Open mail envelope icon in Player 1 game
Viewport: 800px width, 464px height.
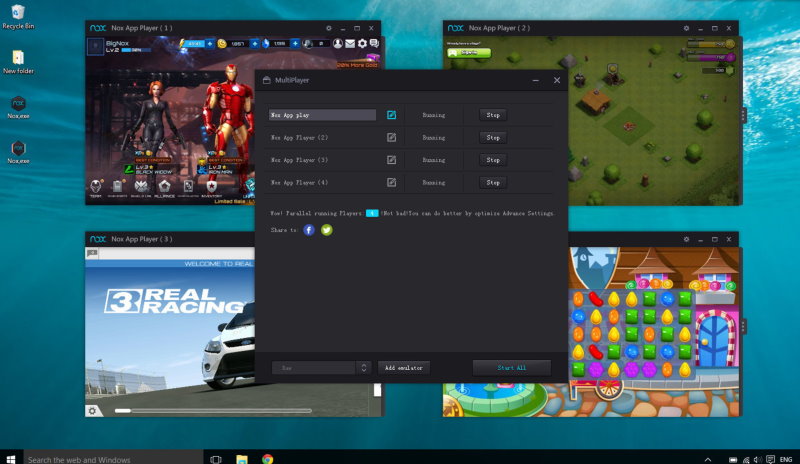[350, 43]
